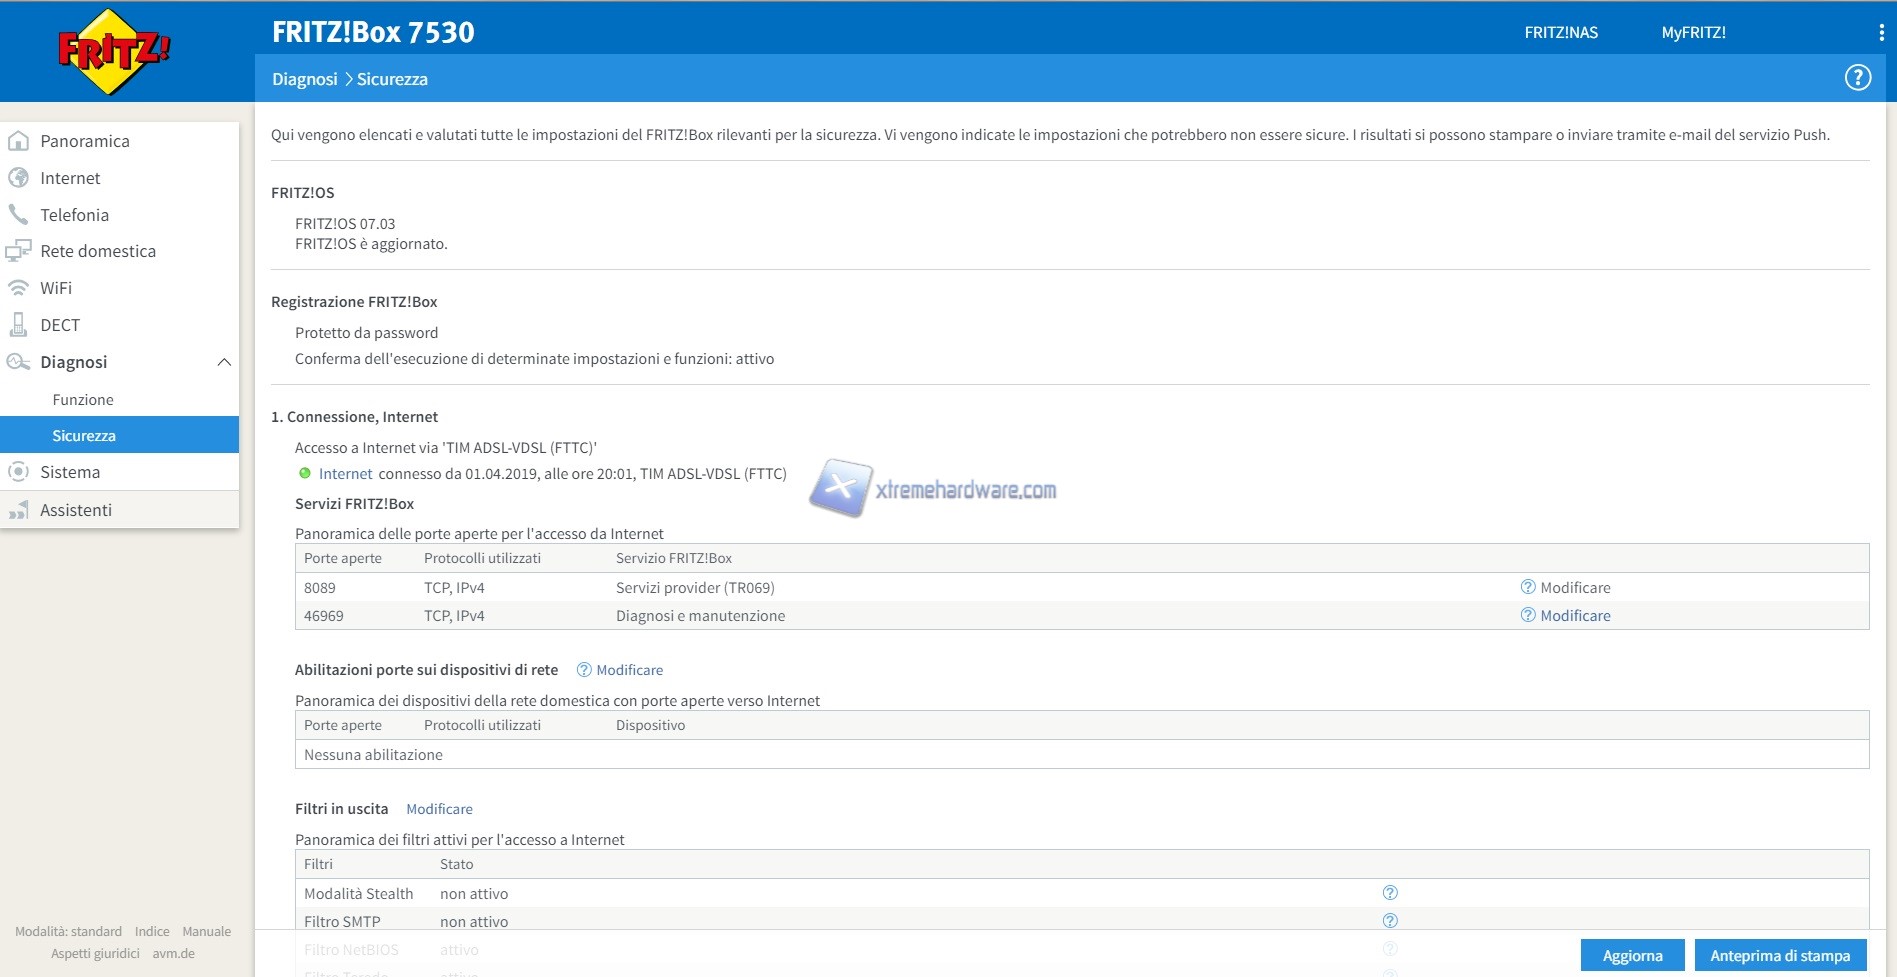Open the Internet sidebar section
Image resolution: width=1897 pixels, height=977 pixels.
(x=70, y=178)
